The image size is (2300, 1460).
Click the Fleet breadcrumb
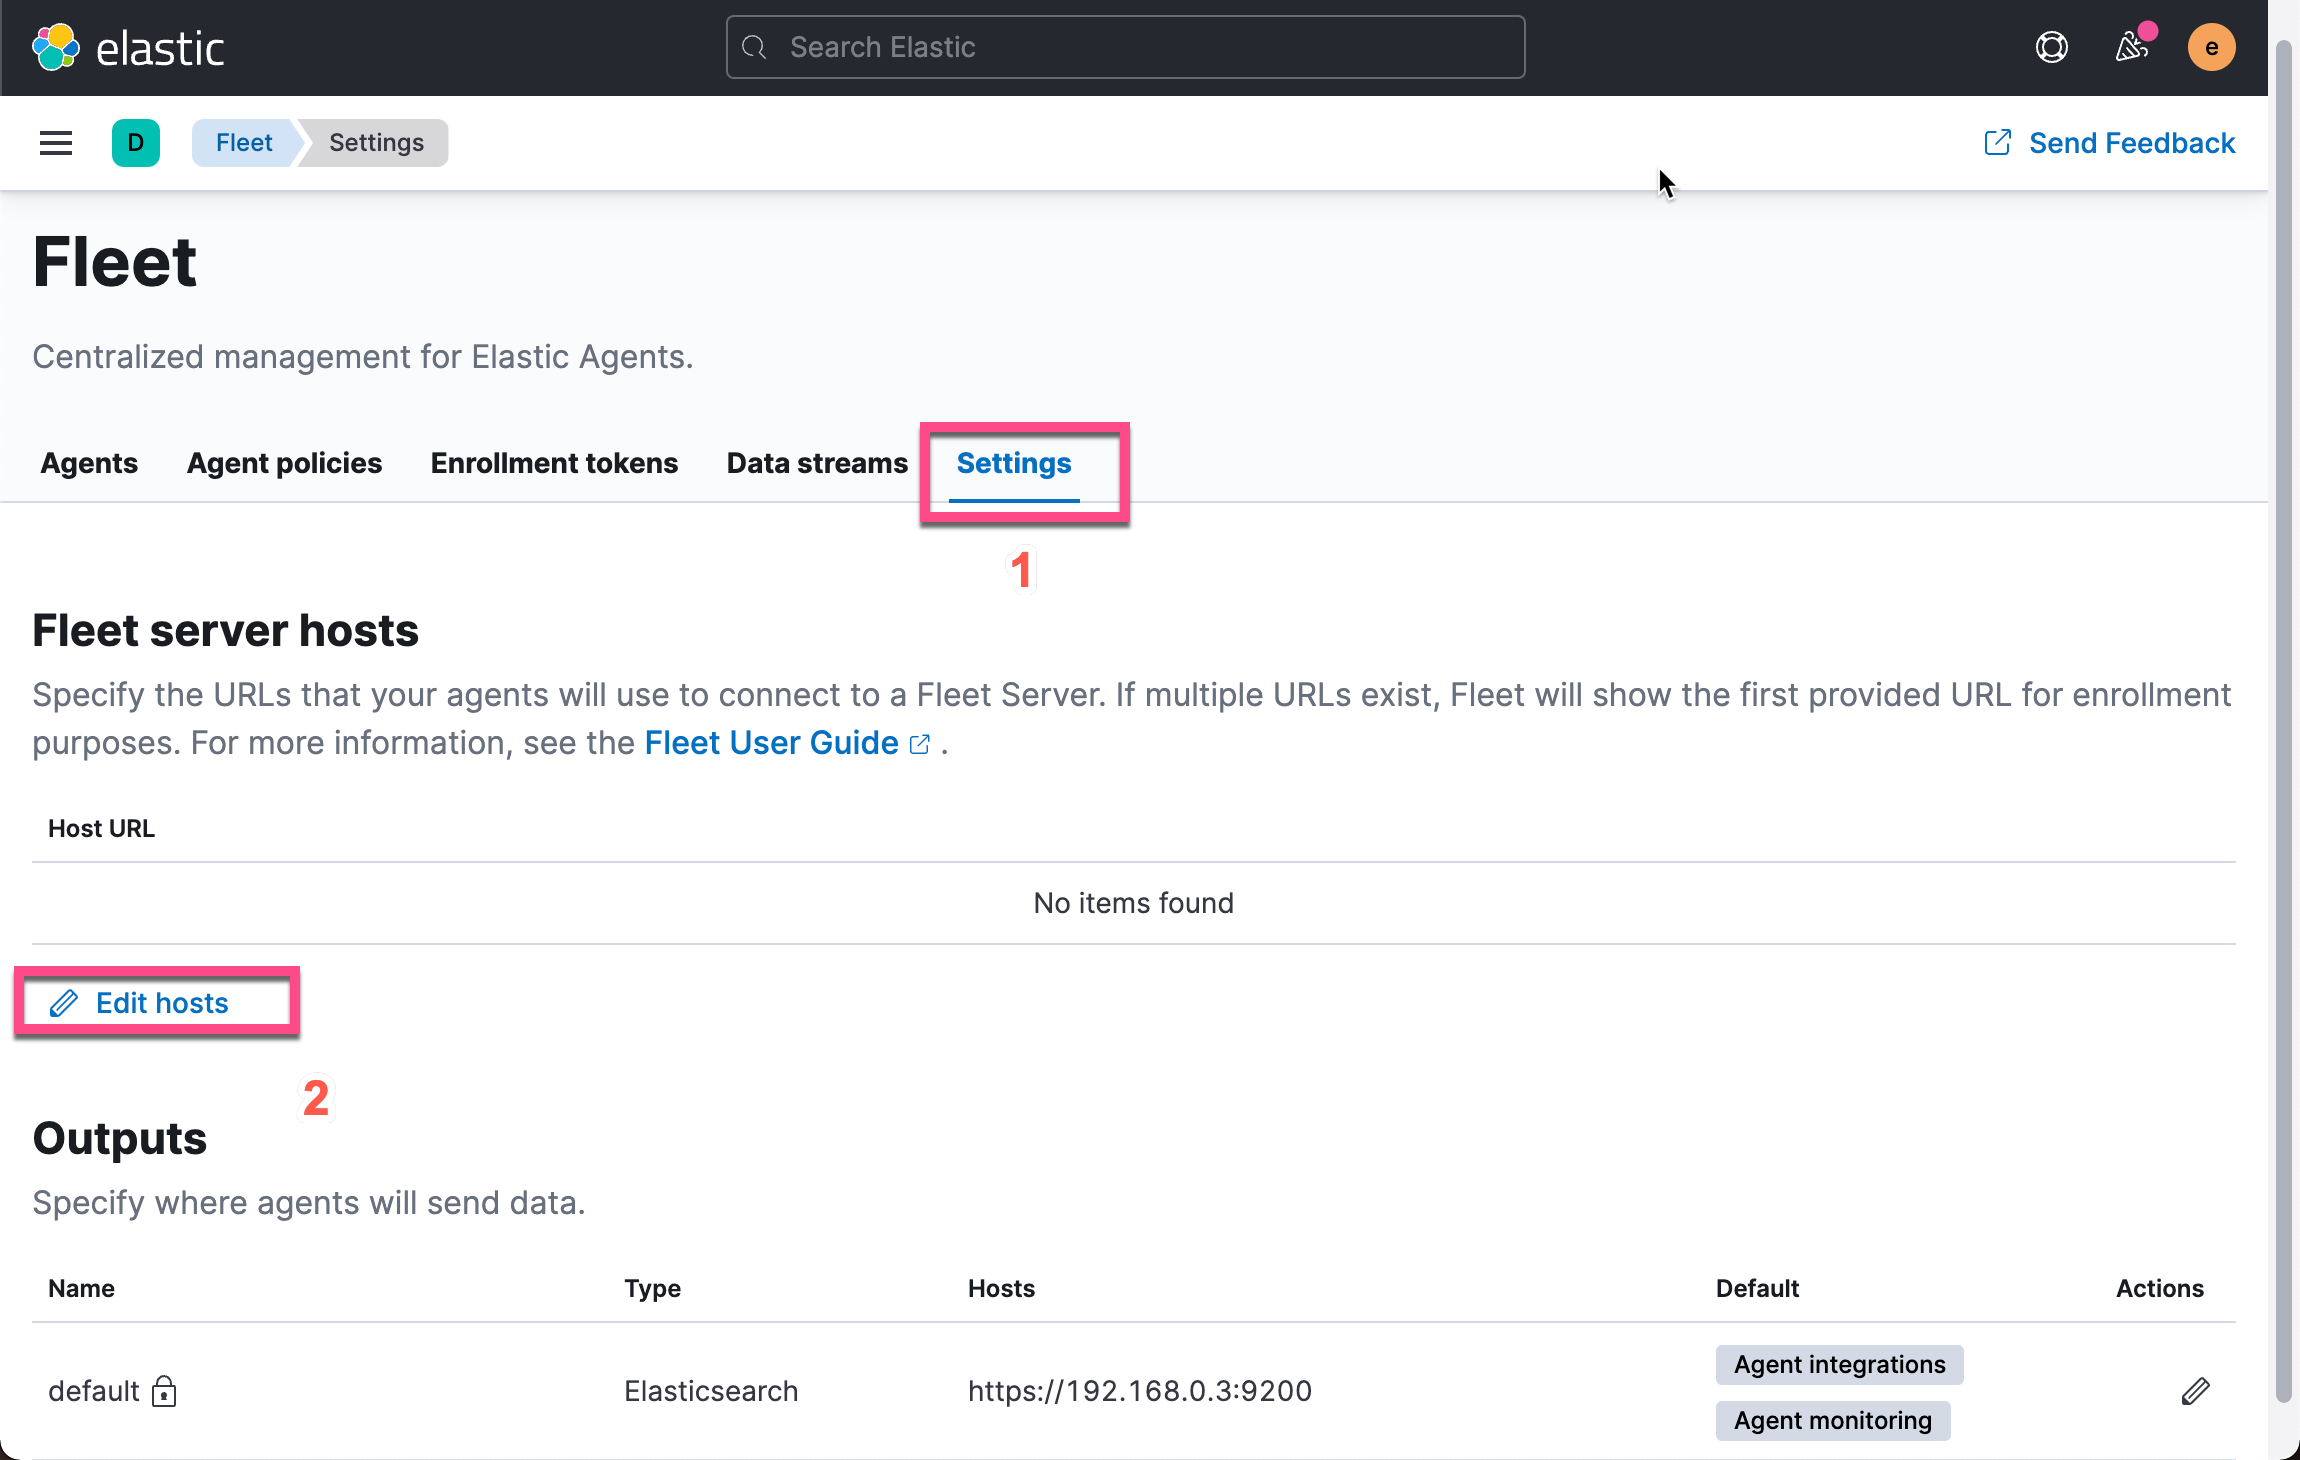[x=244, y=143]
